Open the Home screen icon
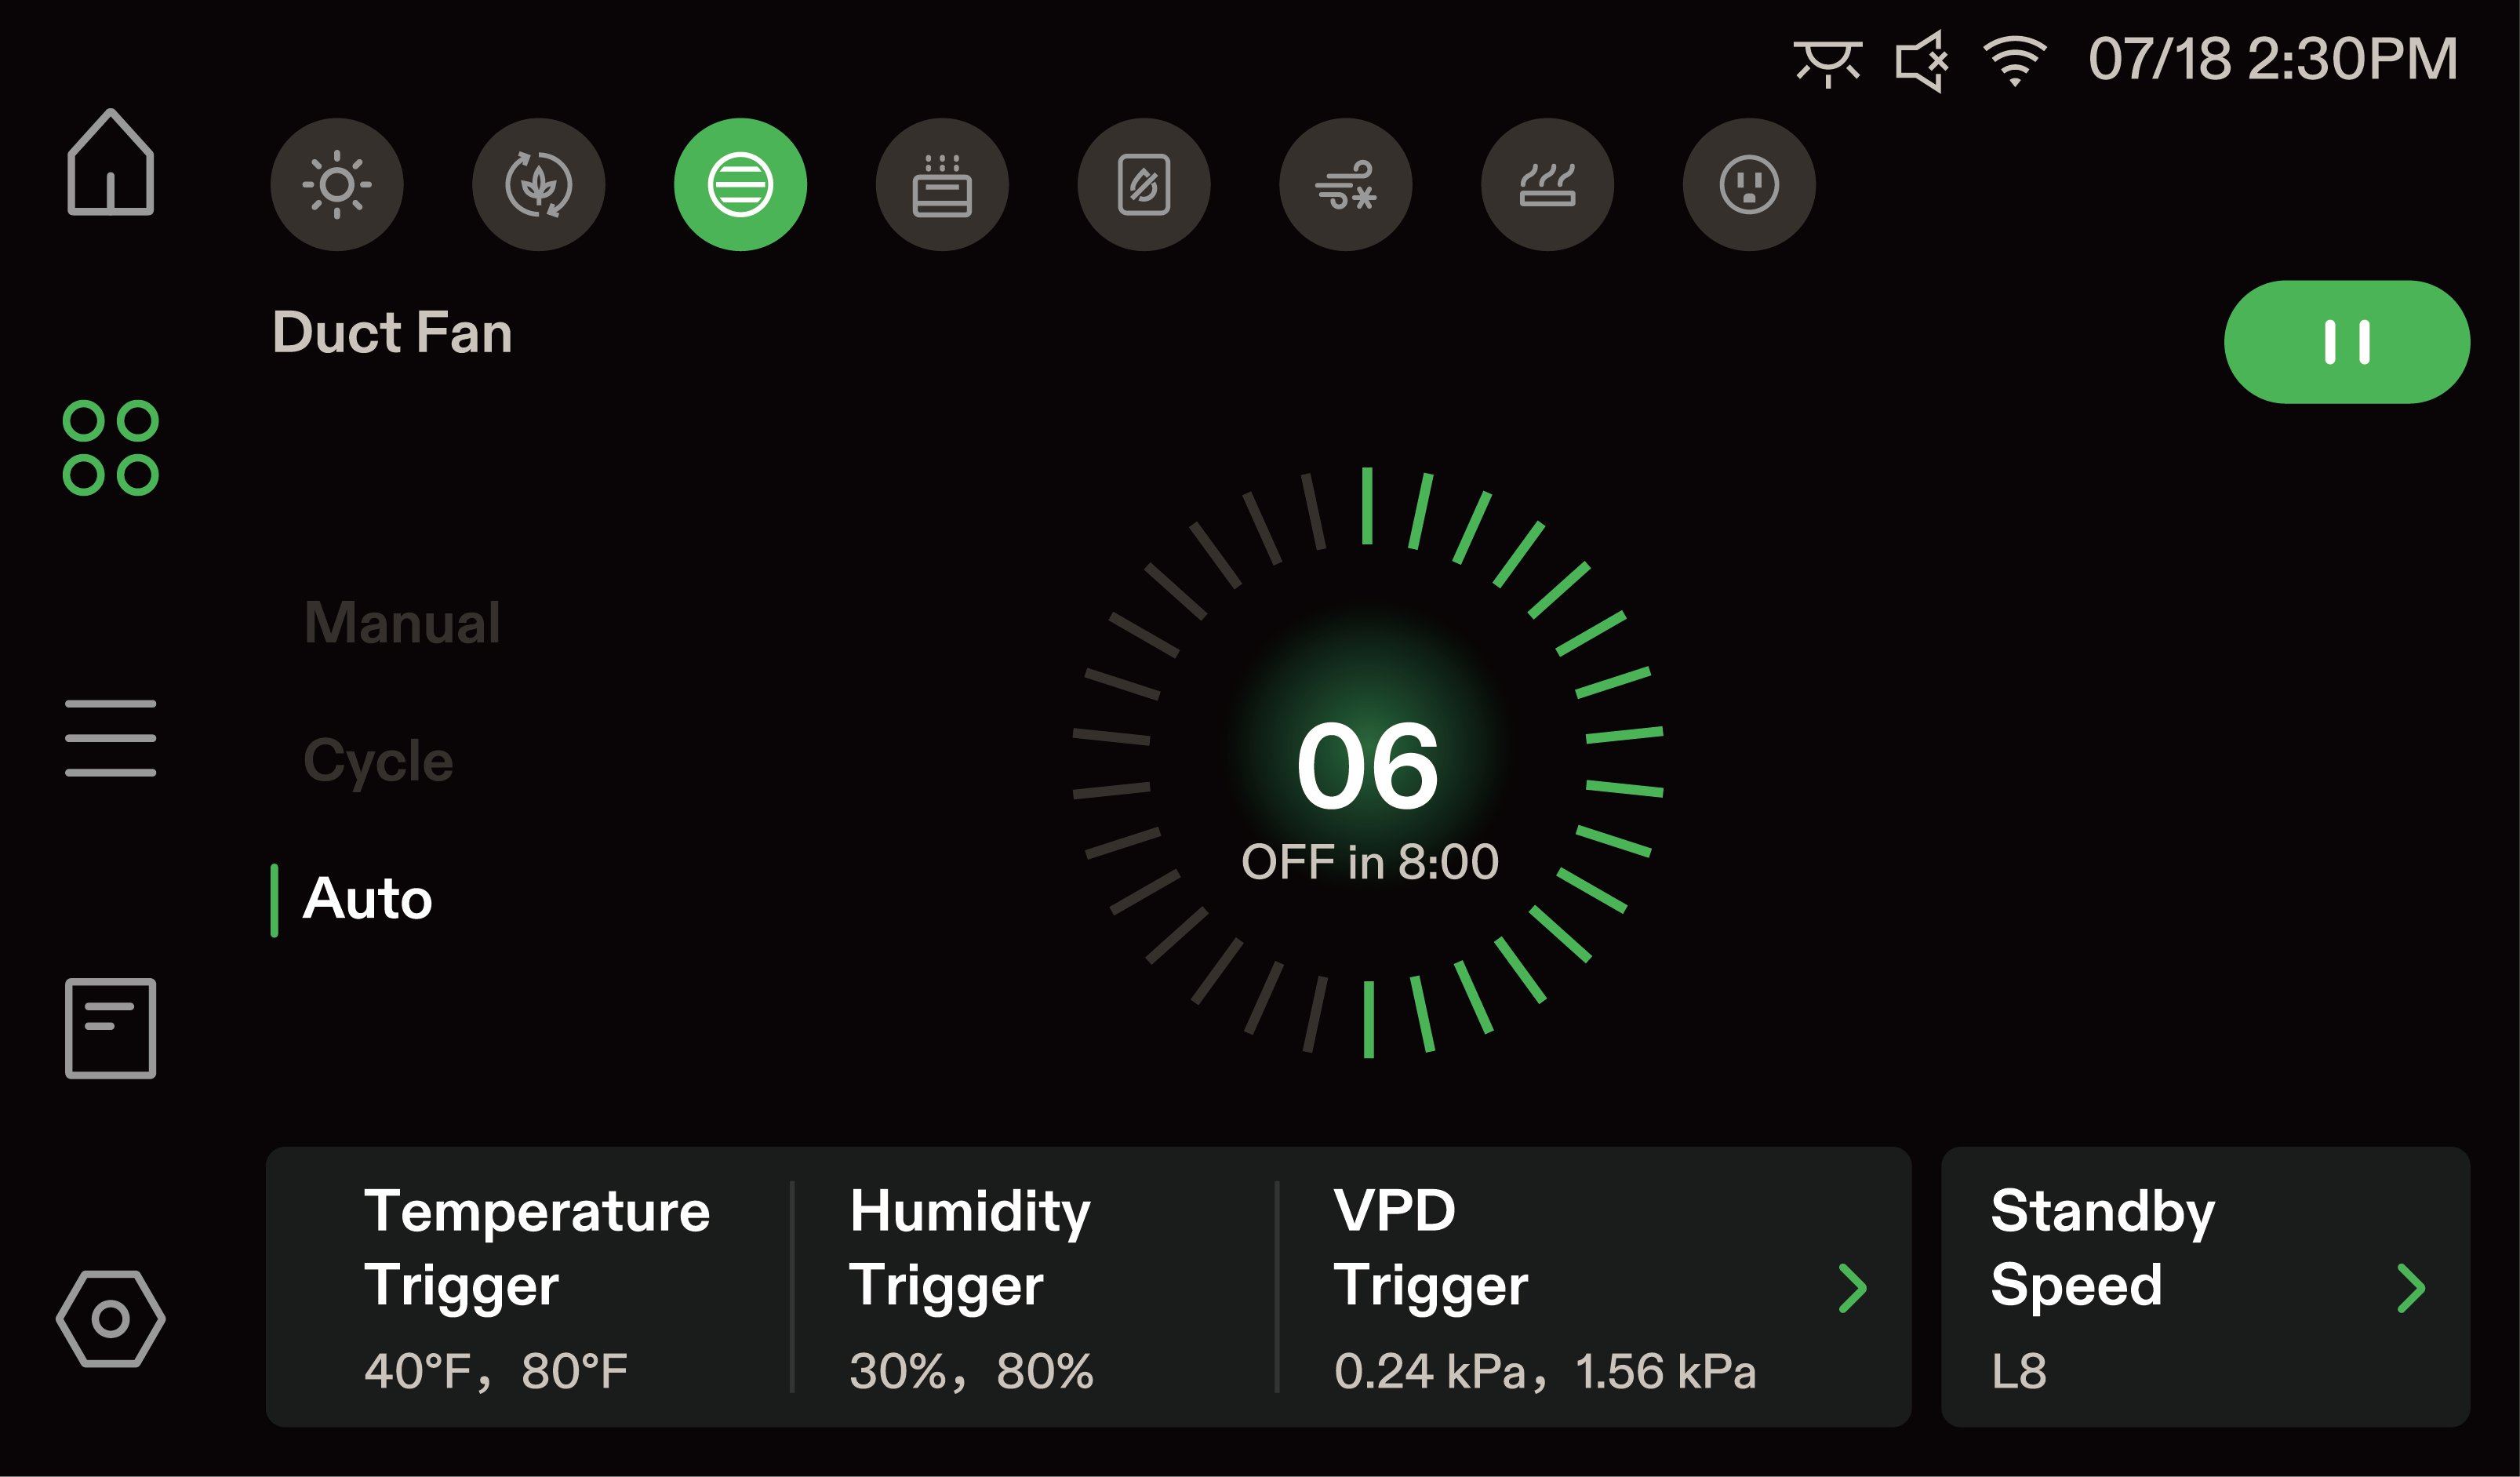Screen dimensions: 2520x1477 110,162
